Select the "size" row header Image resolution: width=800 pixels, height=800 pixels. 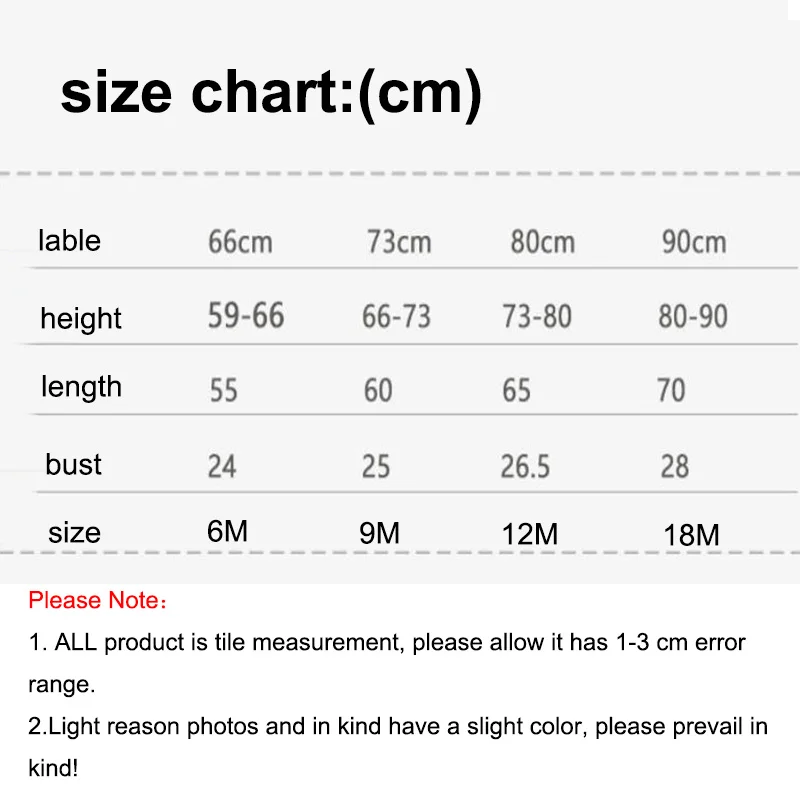(74, 532)
